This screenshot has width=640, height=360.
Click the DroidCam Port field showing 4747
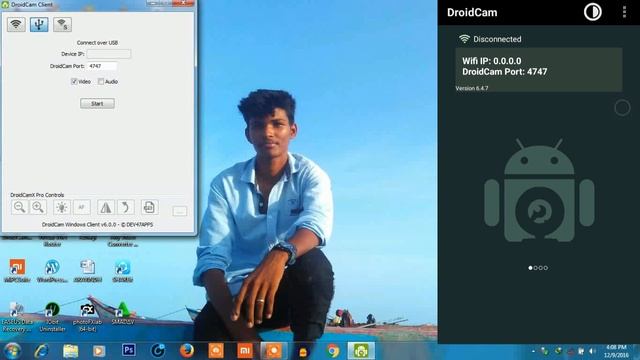pos(102,66)
